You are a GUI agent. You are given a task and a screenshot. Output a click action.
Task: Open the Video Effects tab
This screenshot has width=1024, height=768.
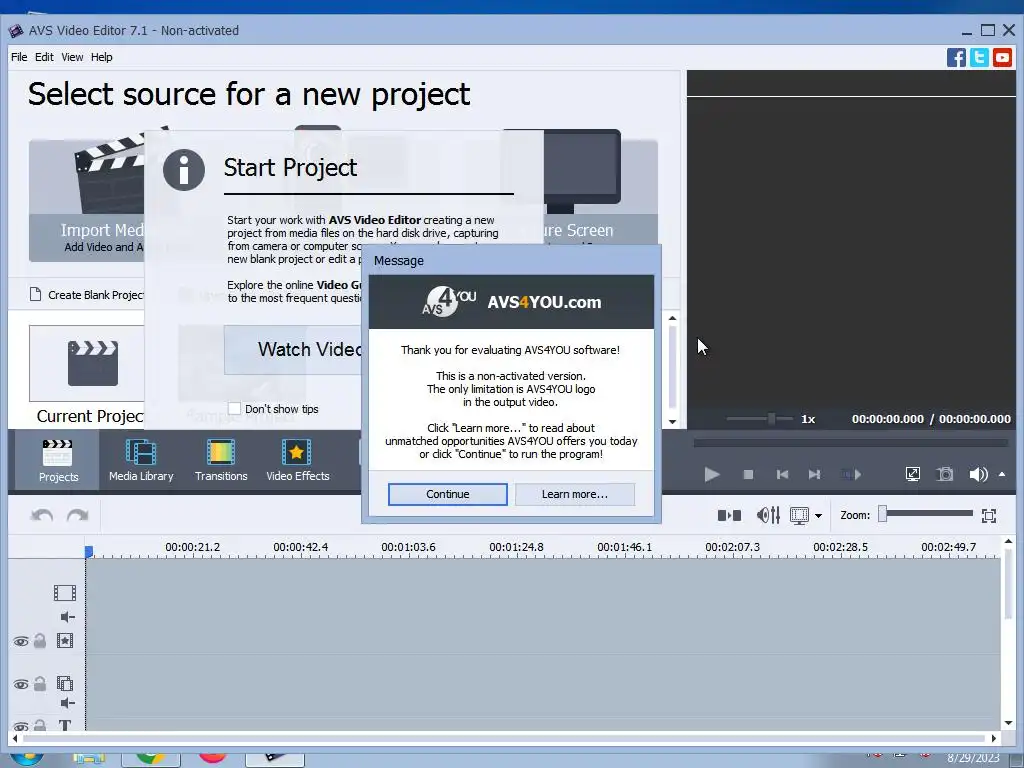[298, 460]
